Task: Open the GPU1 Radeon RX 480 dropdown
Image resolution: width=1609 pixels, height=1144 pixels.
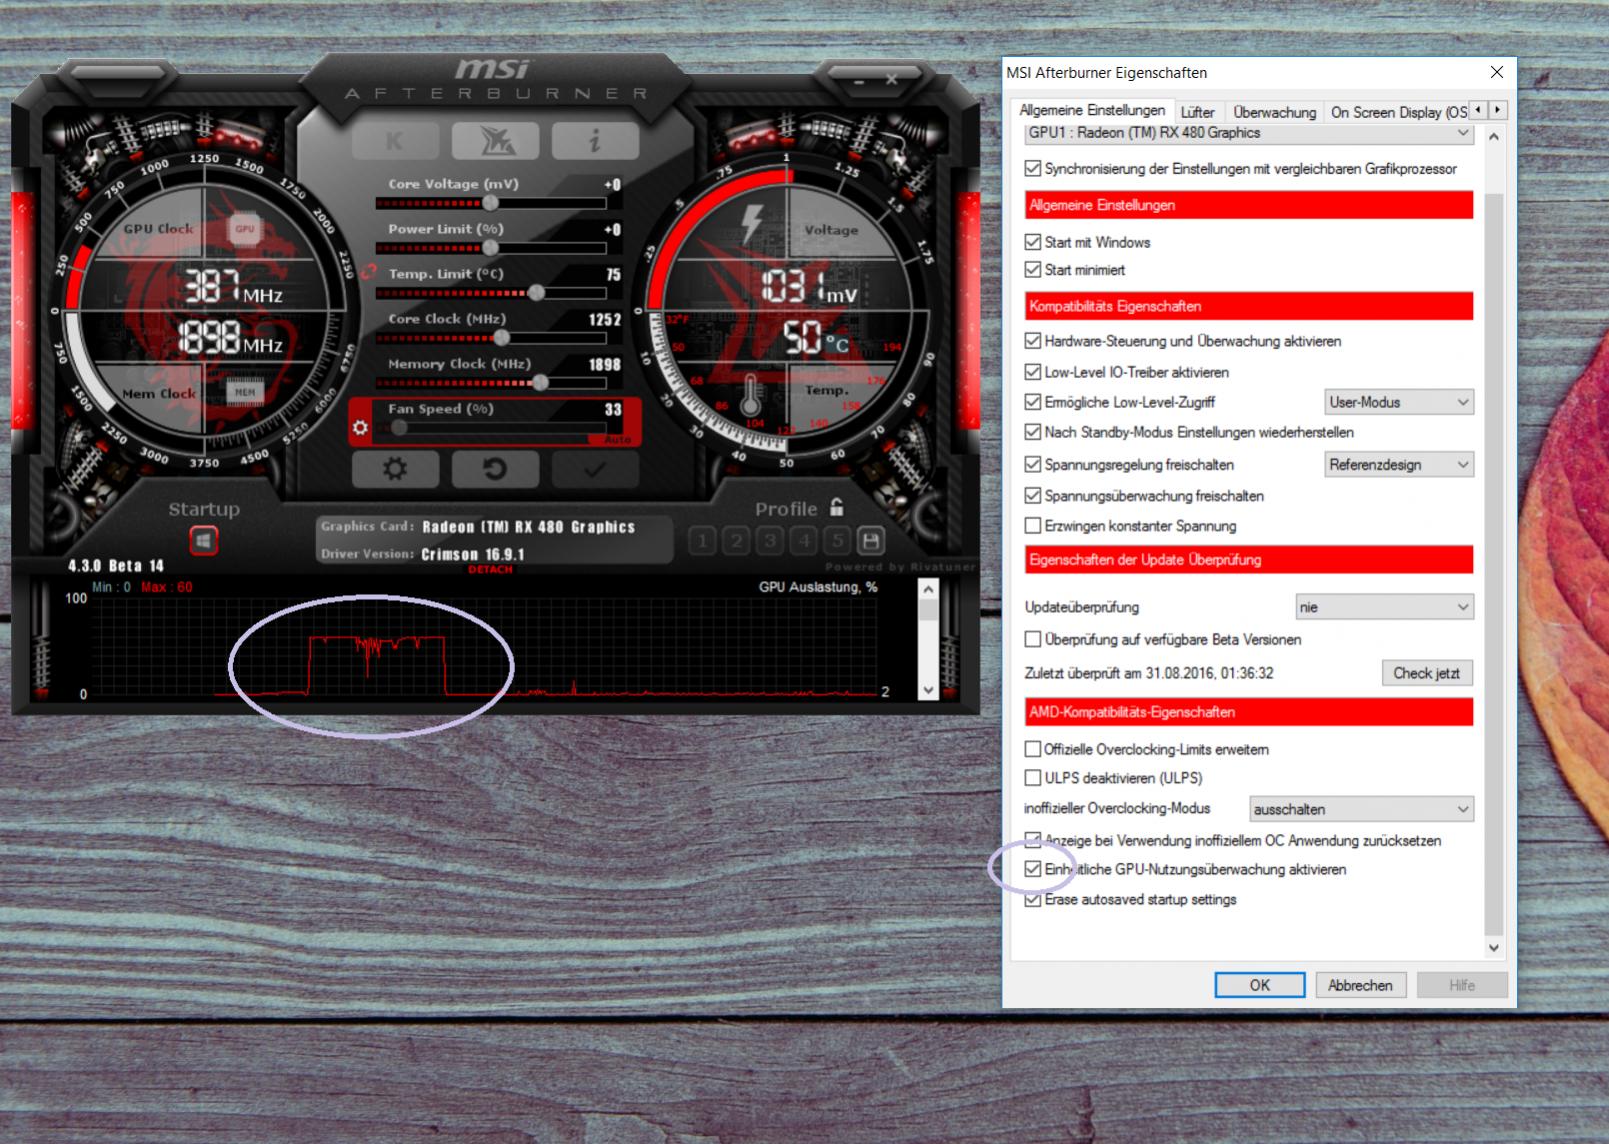Action: click(x=1249, y=133)
